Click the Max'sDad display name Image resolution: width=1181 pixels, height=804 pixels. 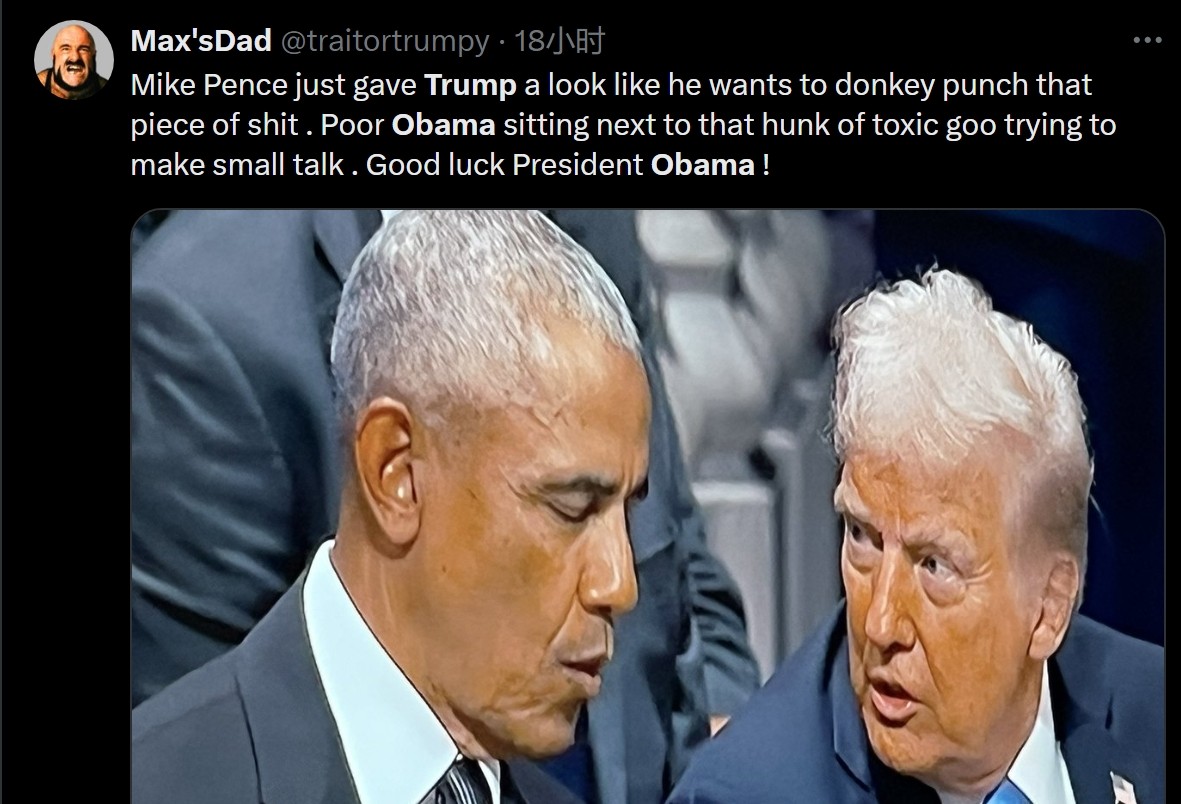[200, 41]
